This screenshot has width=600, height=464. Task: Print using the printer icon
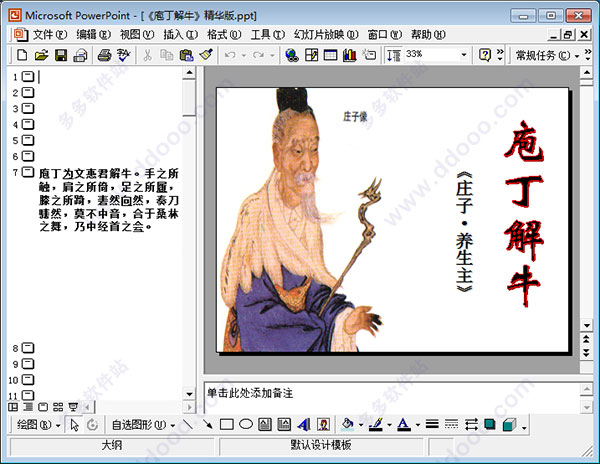pyautogui.click(x=104, y=55)
